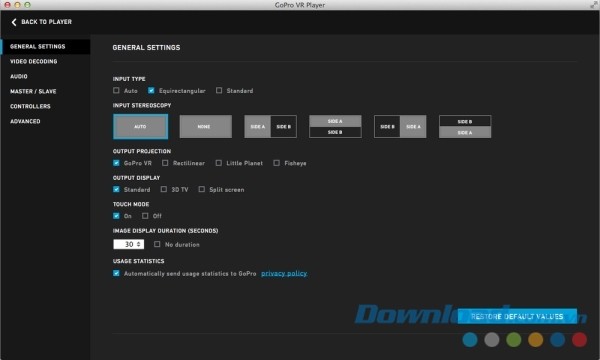
Task: Pick the Side A left, Side B right layout
Action: [x=270, y=127]
